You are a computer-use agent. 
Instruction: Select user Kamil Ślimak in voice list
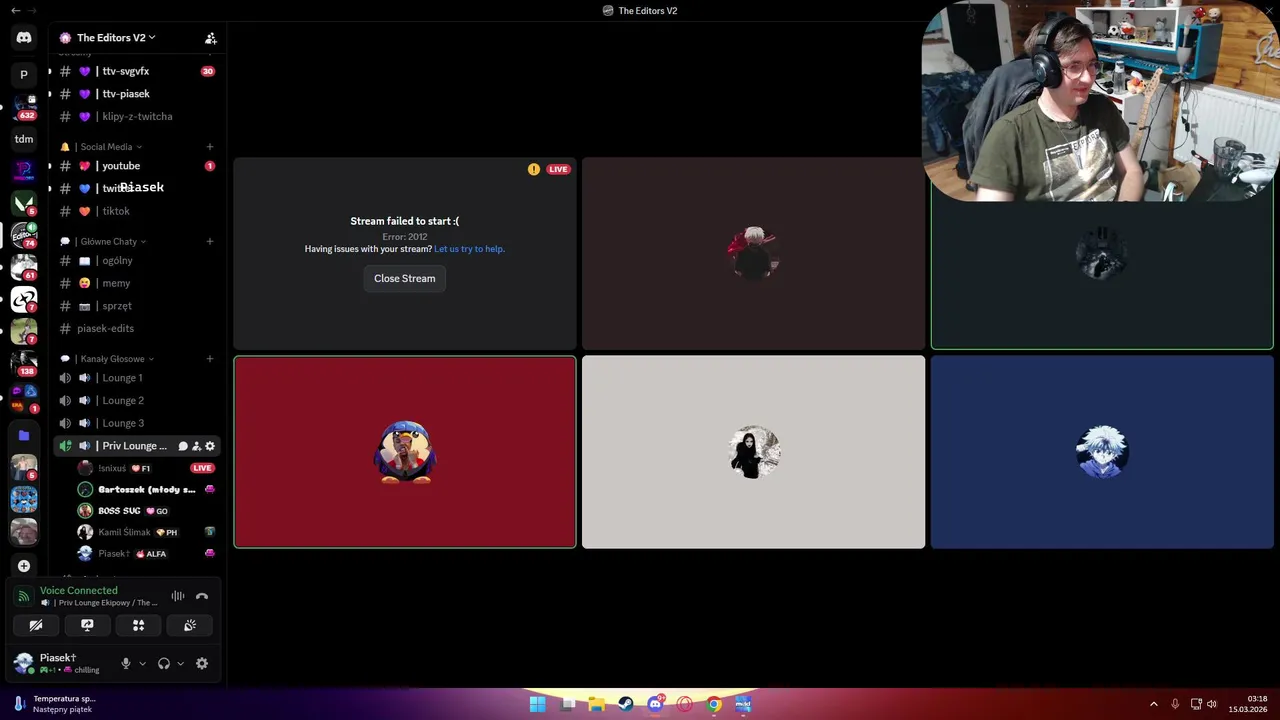click(x=146, y=532)
